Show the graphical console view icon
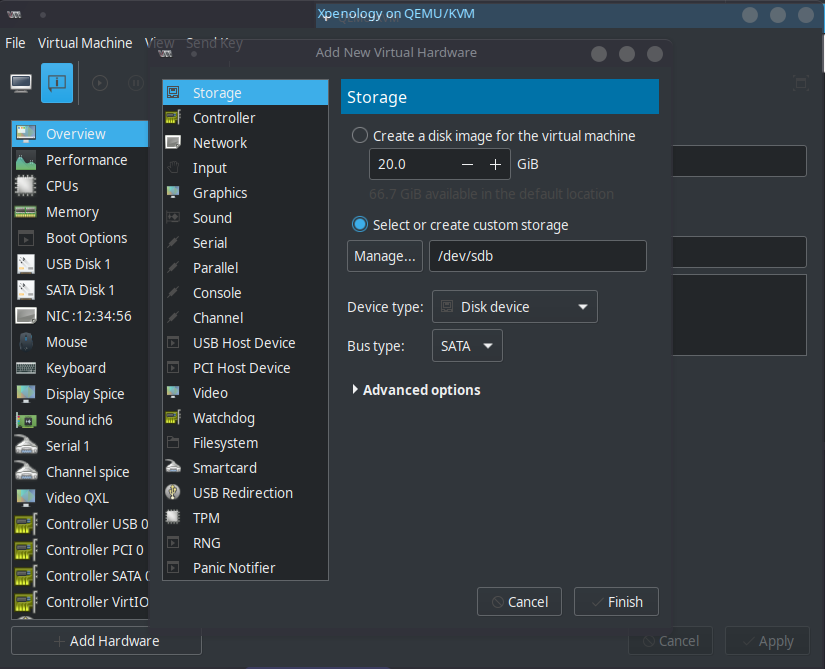825x669 pixels. point(21,83)
